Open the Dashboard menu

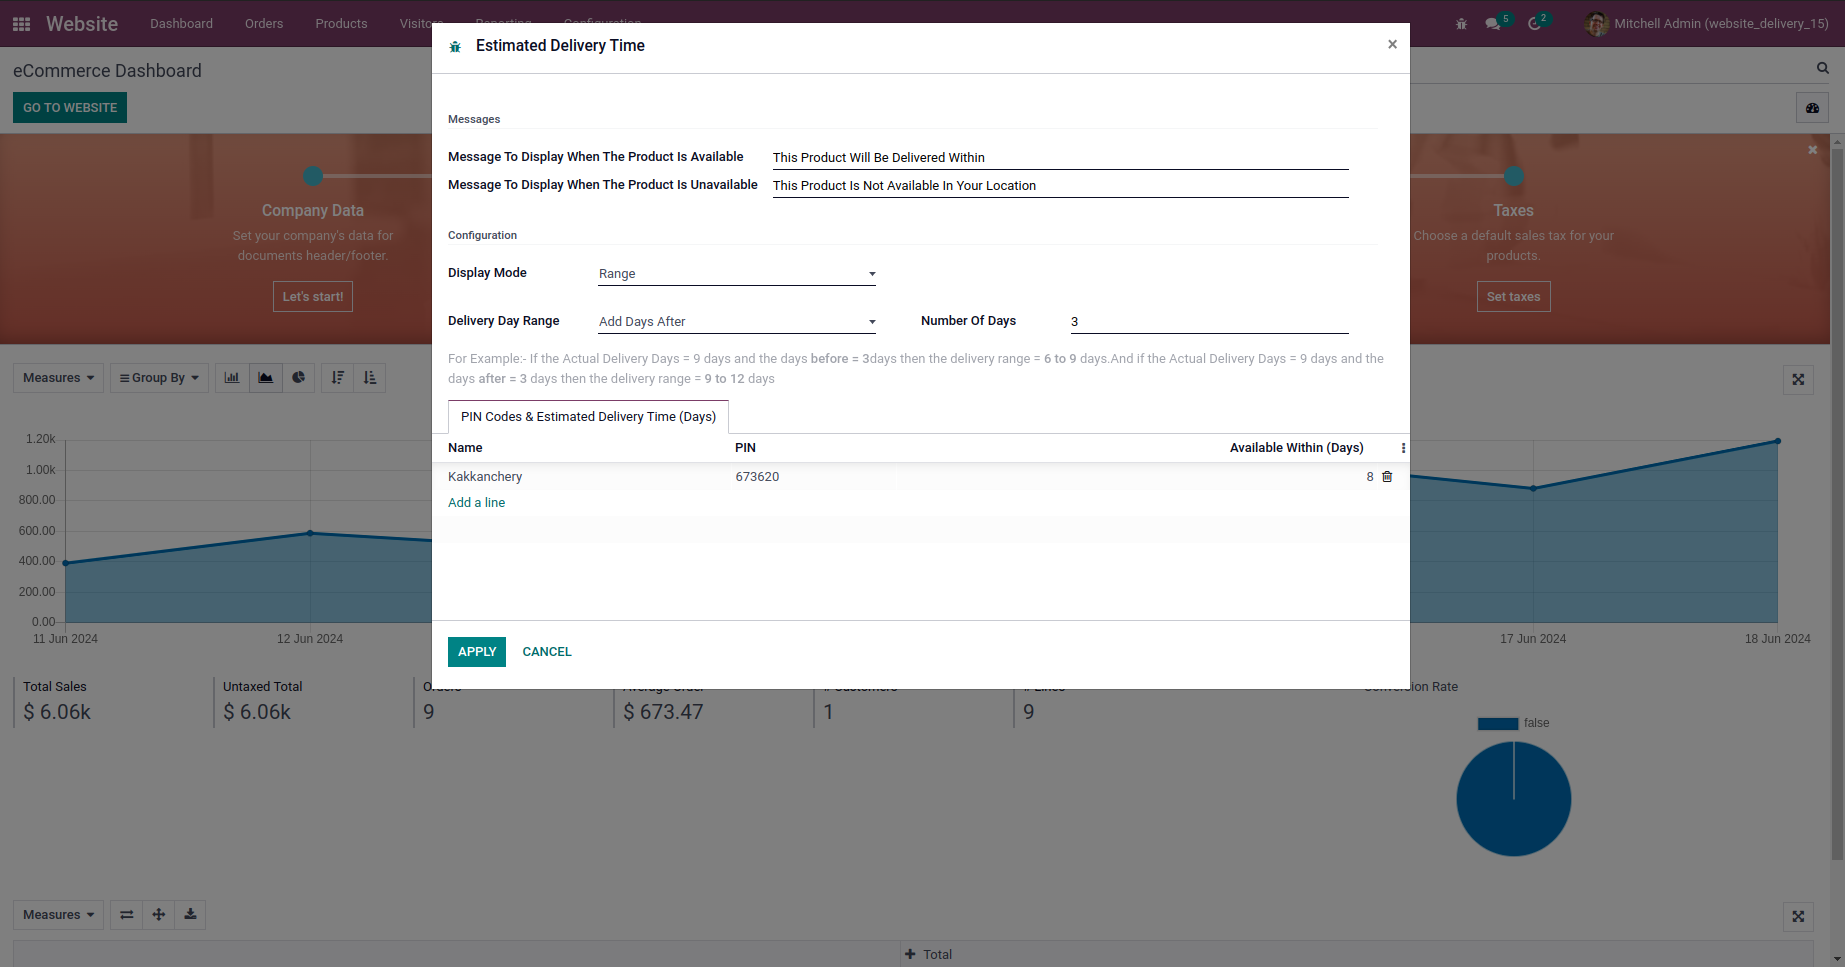181,23
